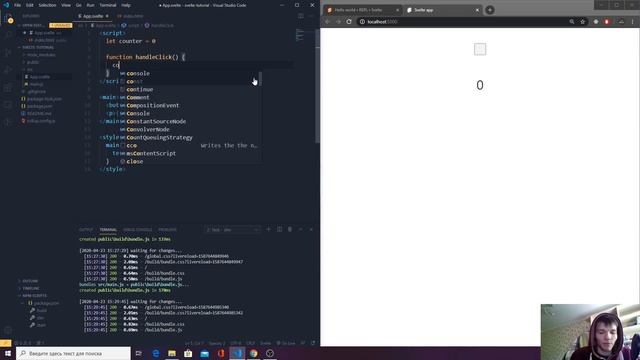Open Source Control view in activity bar
The height and width of the screenshot is (360, 640).
click(x=8, y=53)
